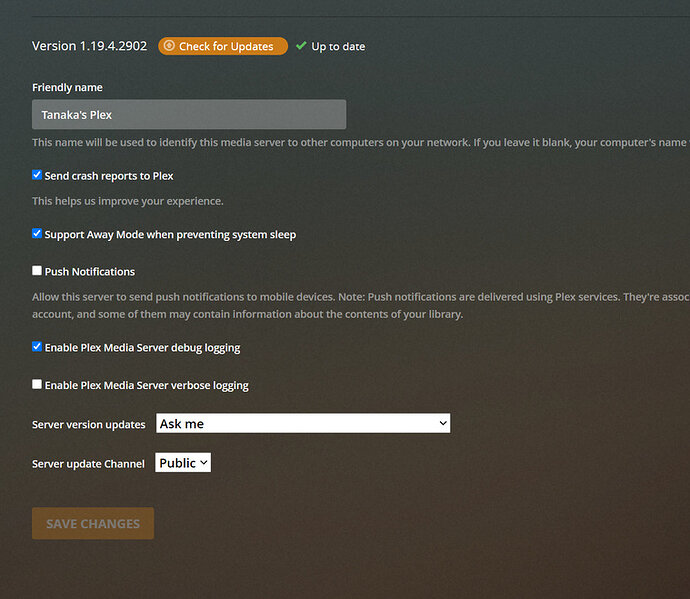This screenshot has width=690, height=599.
Task: Click the Check for Updates button
Action: [x=223, y=46]
